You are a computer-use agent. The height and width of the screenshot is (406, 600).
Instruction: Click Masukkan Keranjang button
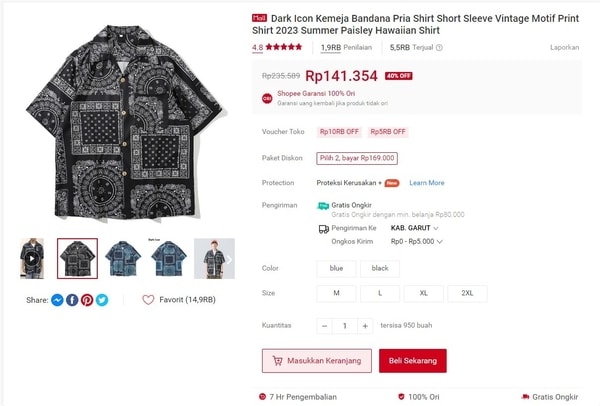pyautogui.click(x=316, y=360)
